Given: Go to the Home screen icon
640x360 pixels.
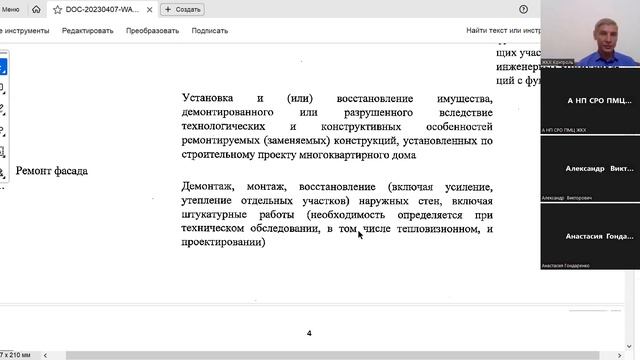Looking at the screenshot, I should click(x=36, y=9).
